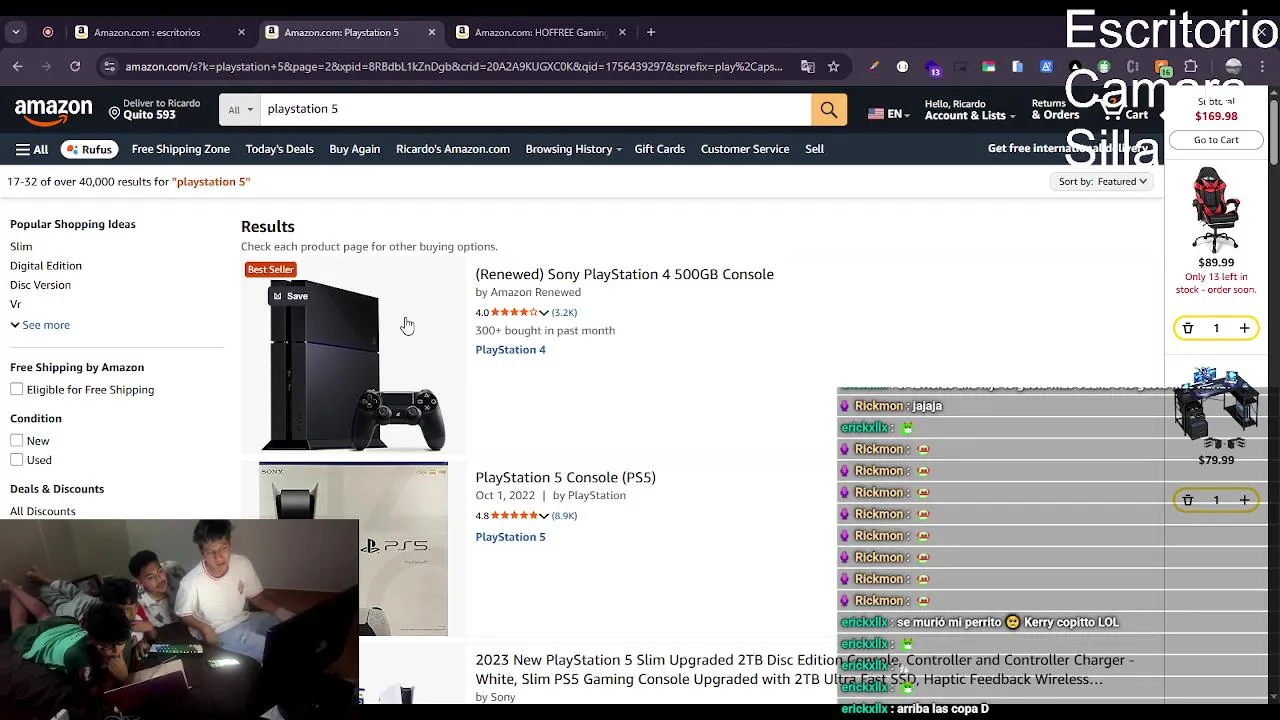Delete the $79.99 desk from cart sidebar
1280x720 pixels.
[x=1188, y=500]
